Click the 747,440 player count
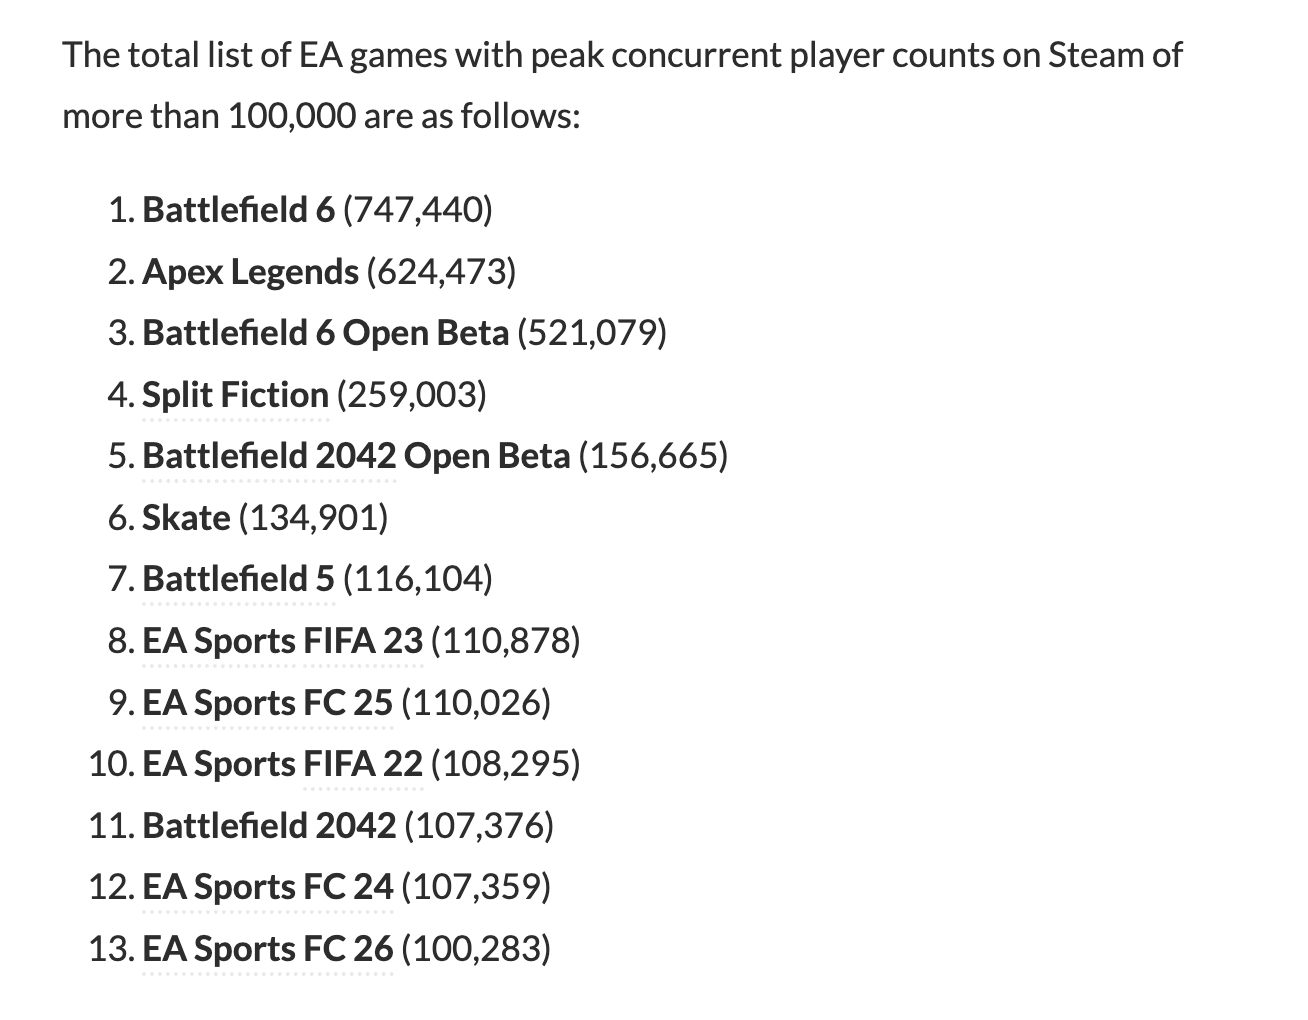The width and height of the screenshot is (1308, 1020). (417, 210)
